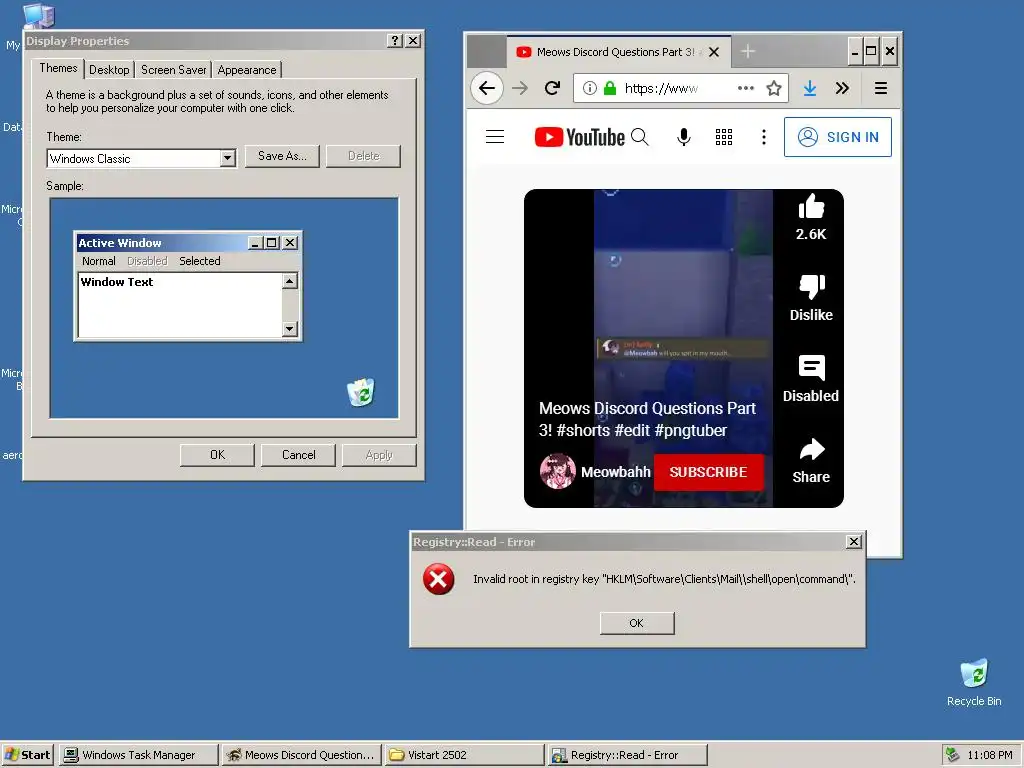Click the comments Disabled icon

[x=812, y=368]
